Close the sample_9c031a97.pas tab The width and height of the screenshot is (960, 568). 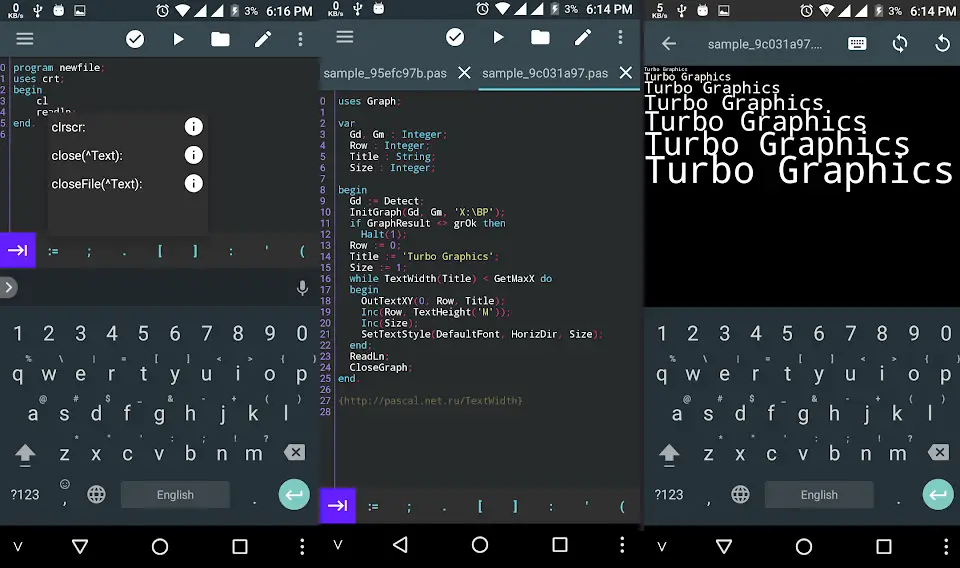point(626,73)
